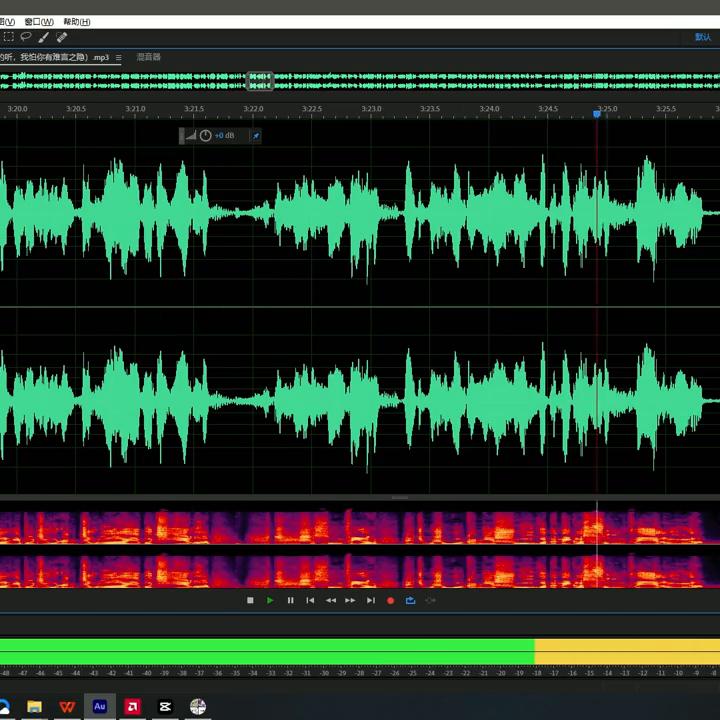Switch to the 混音器 mixer tab
The image size is (720, 720).
tap(148, 57)
